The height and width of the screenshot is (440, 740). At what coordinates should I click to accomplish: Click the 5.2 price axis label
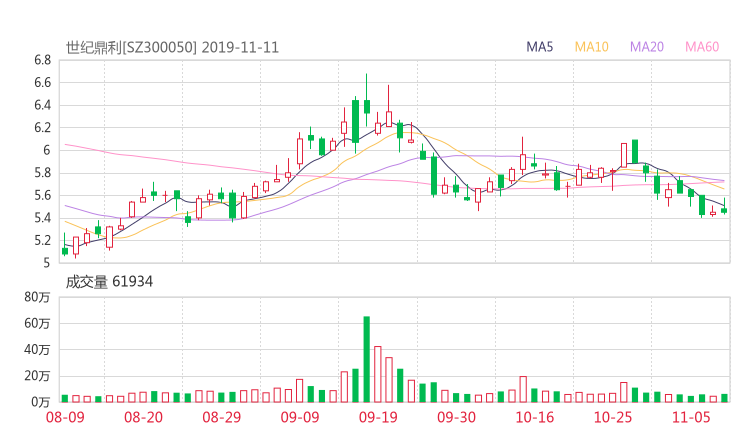[x=42, y=240]
